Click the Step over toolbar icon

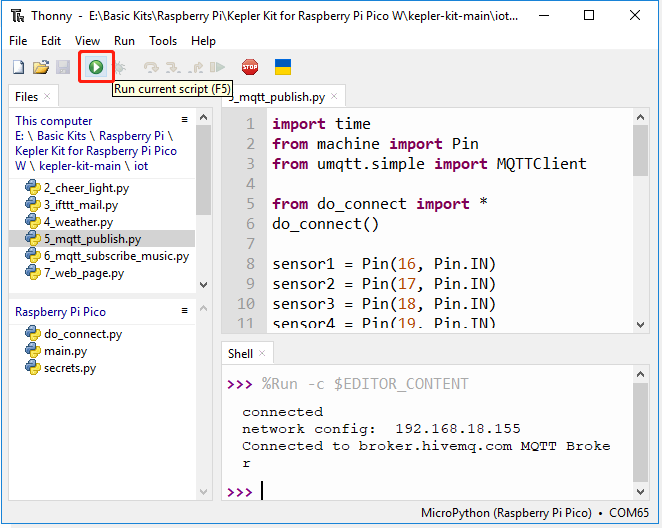151,68
